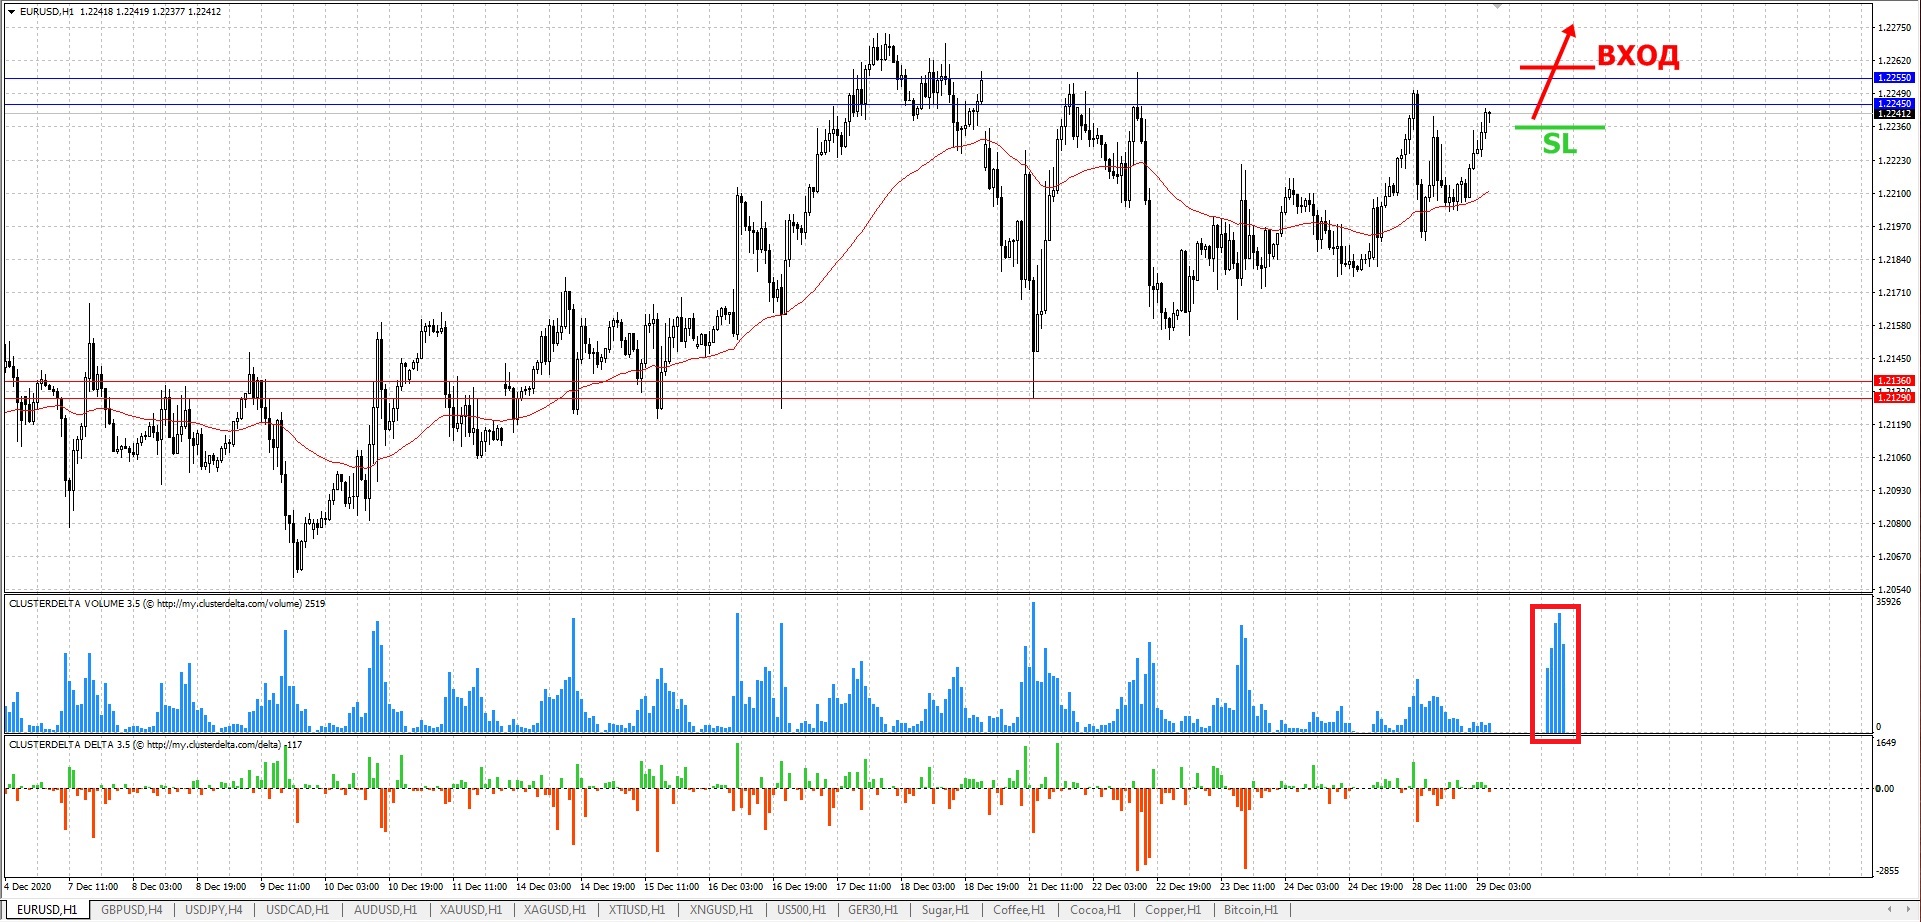Go to the Coffee,H1 chart tab
Screen dimensions: 1921x922
[1018, 910]
